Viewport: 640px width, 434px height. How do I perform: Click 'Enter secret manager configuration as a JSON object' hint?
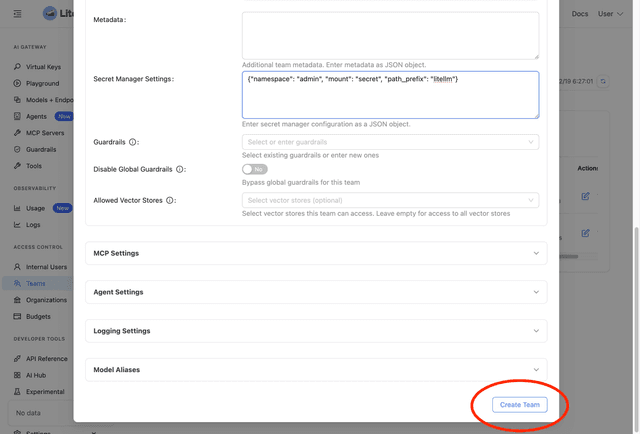pyautogui.click(x=326, y=124)
